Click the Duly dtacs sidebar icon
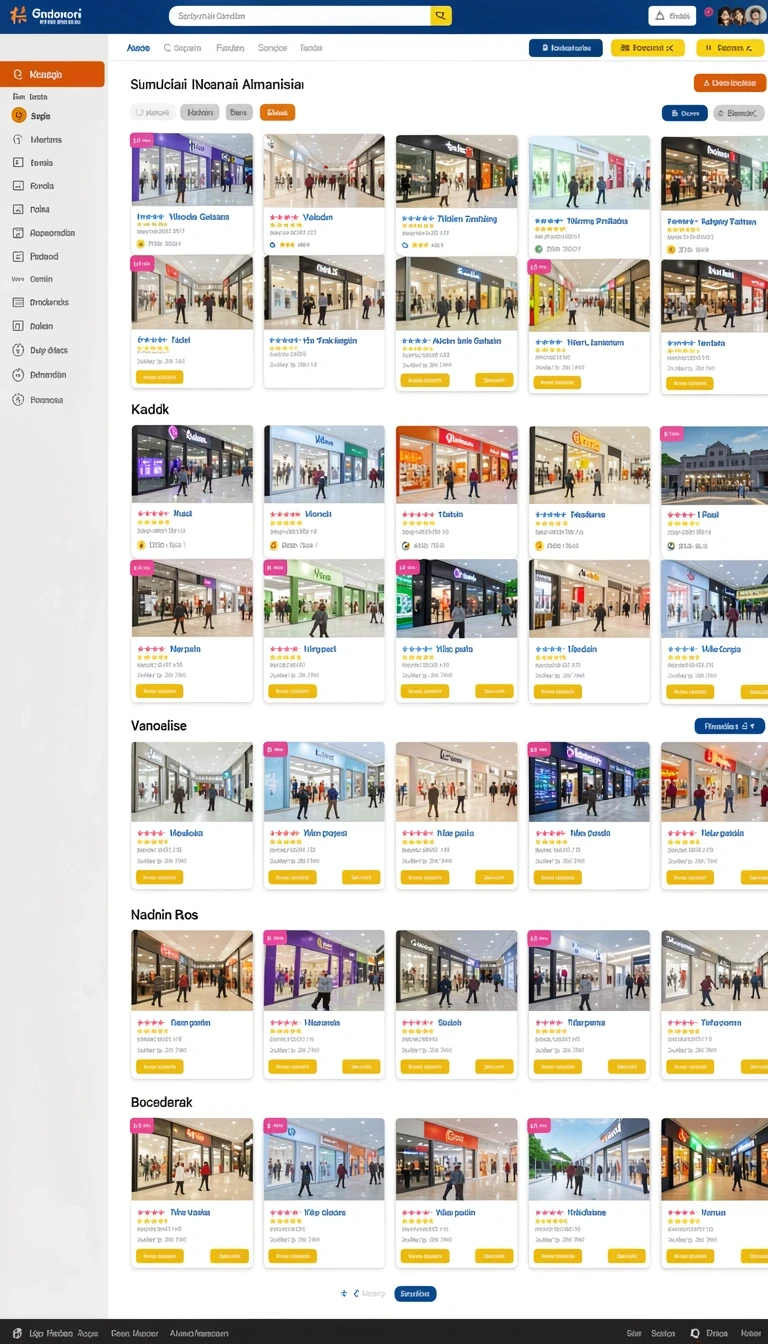The width and height of the screenshot is (768, 1344). [x=18, y=351]
